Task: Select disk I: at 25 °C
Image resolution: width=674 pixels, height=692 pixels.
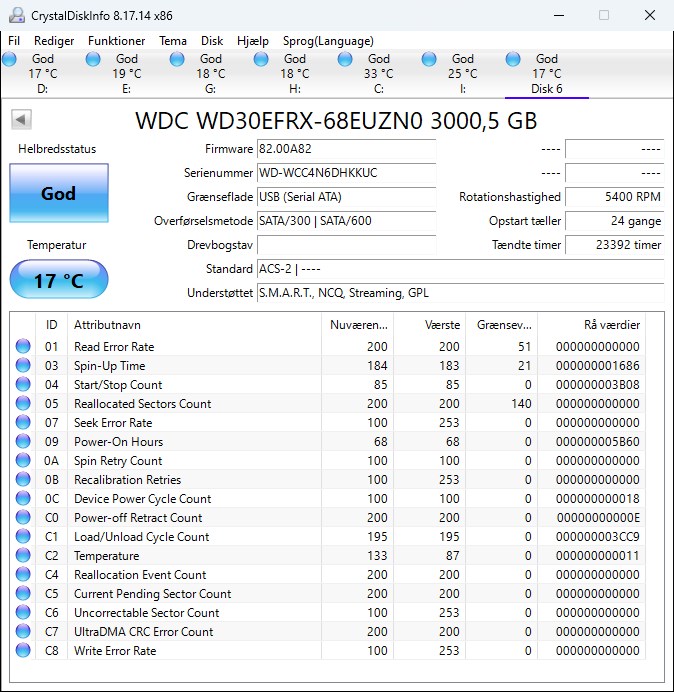Action: click(x=462, y=74)
